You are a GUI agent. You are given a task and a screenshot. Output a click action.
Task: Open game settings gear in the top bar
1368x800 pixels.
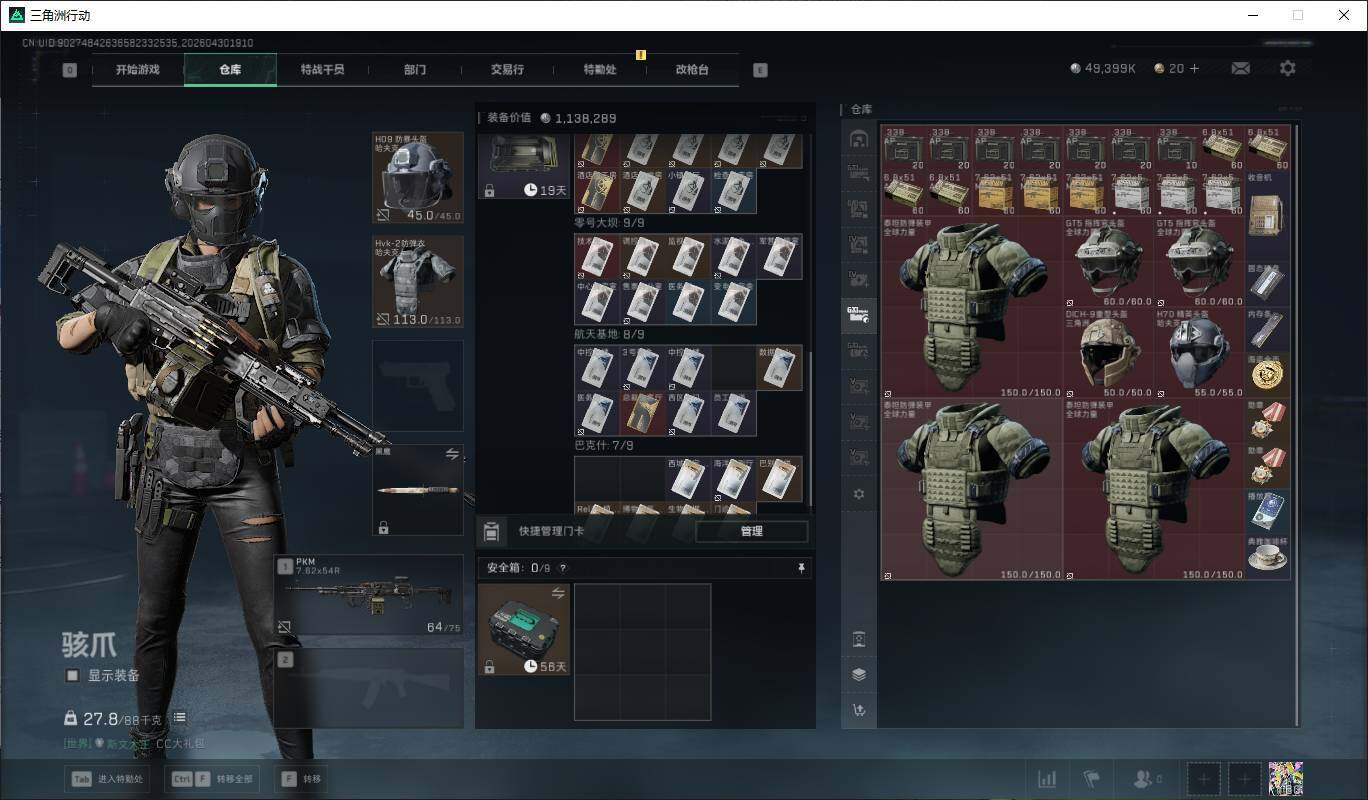click(1288, 69)
